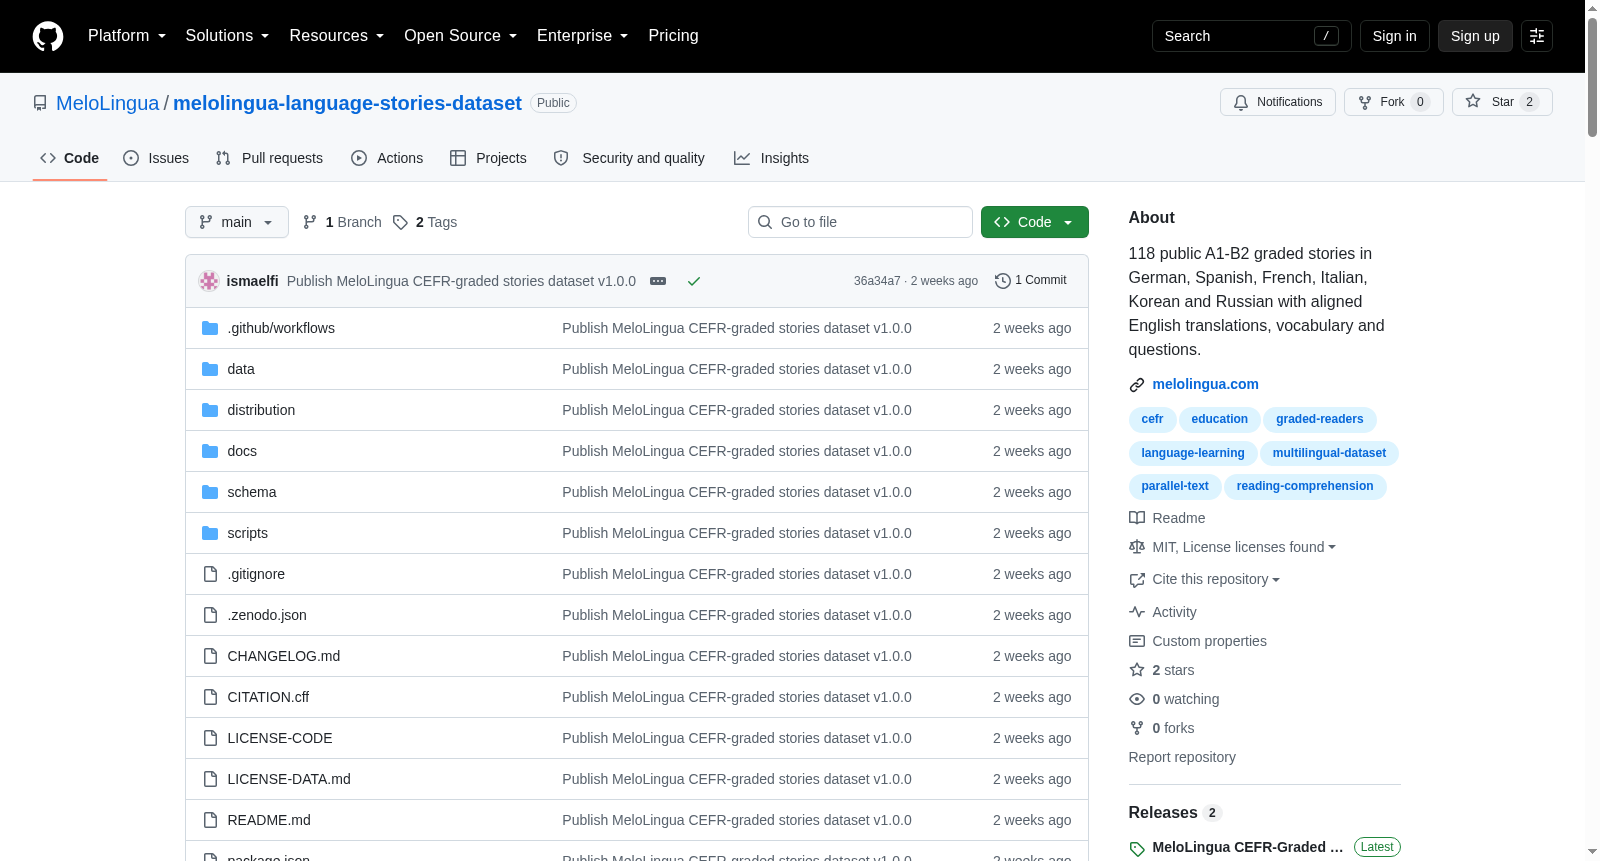This screenshot has height=861, width=1600.
Task: Click the folder icon for .github/workflows
Action: [x=210, y=328]
